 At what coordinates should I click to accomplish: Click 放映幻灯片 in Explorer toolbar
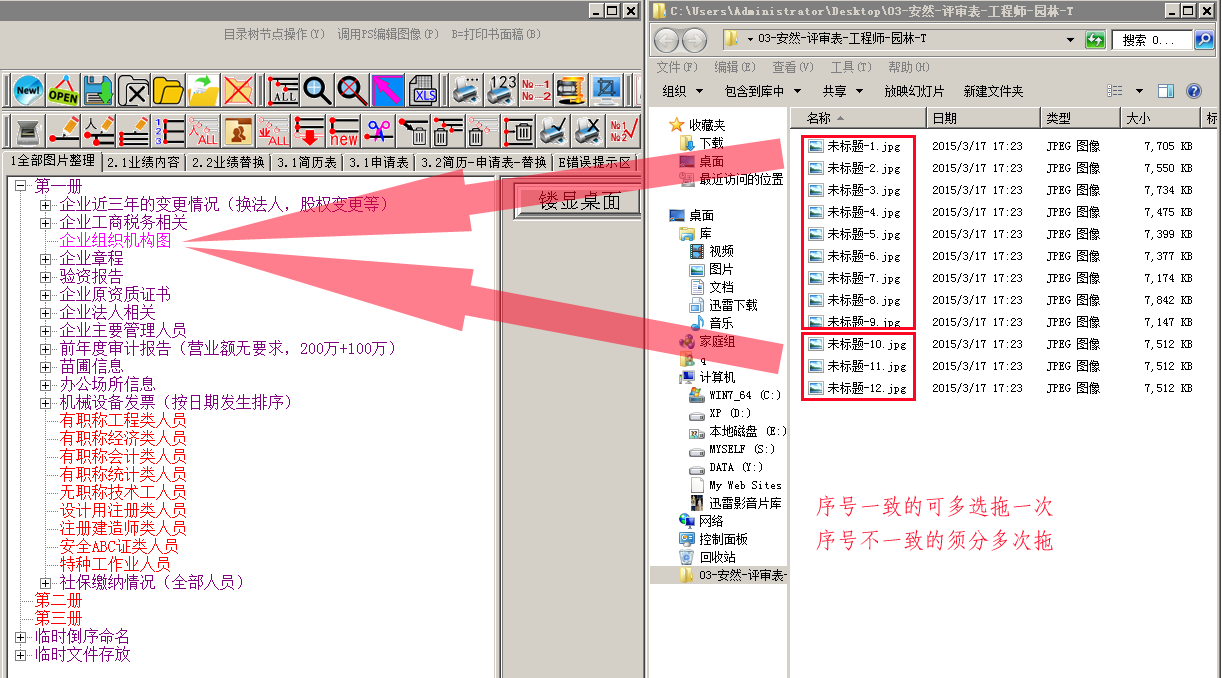click(914, 91)
